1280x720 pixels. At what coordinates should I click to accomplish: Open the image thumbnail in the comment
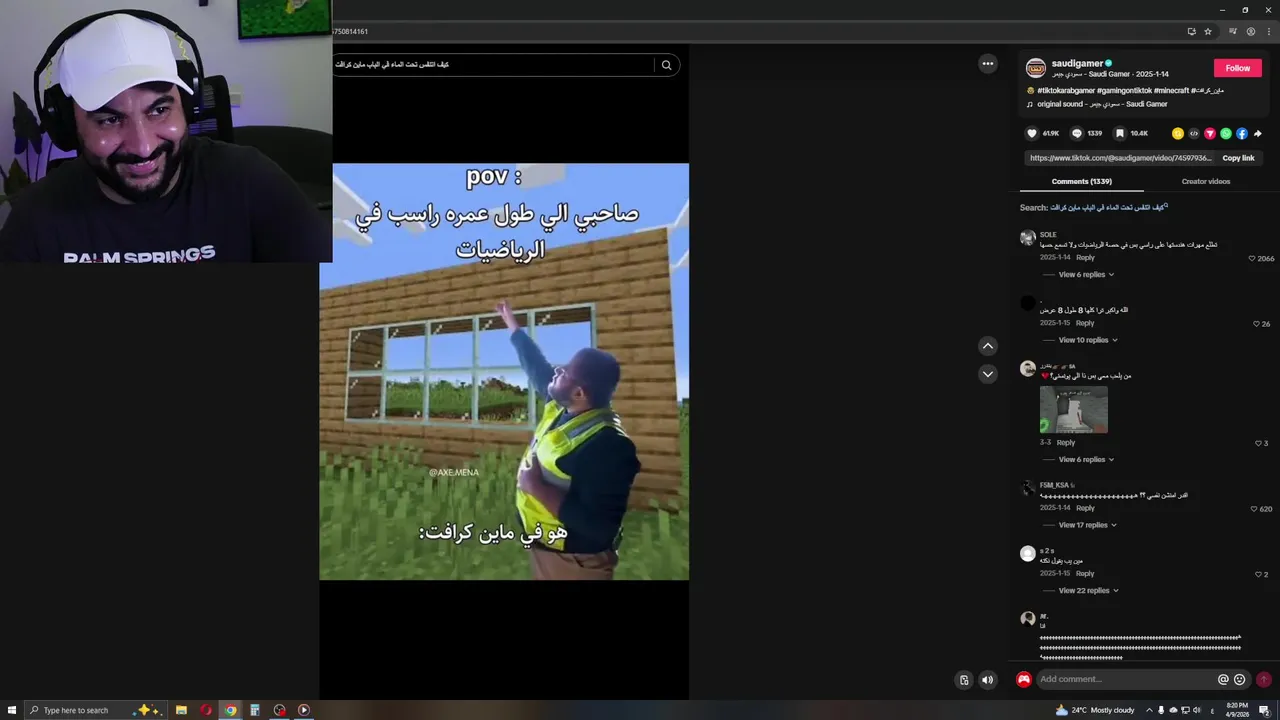(1074, 409)
